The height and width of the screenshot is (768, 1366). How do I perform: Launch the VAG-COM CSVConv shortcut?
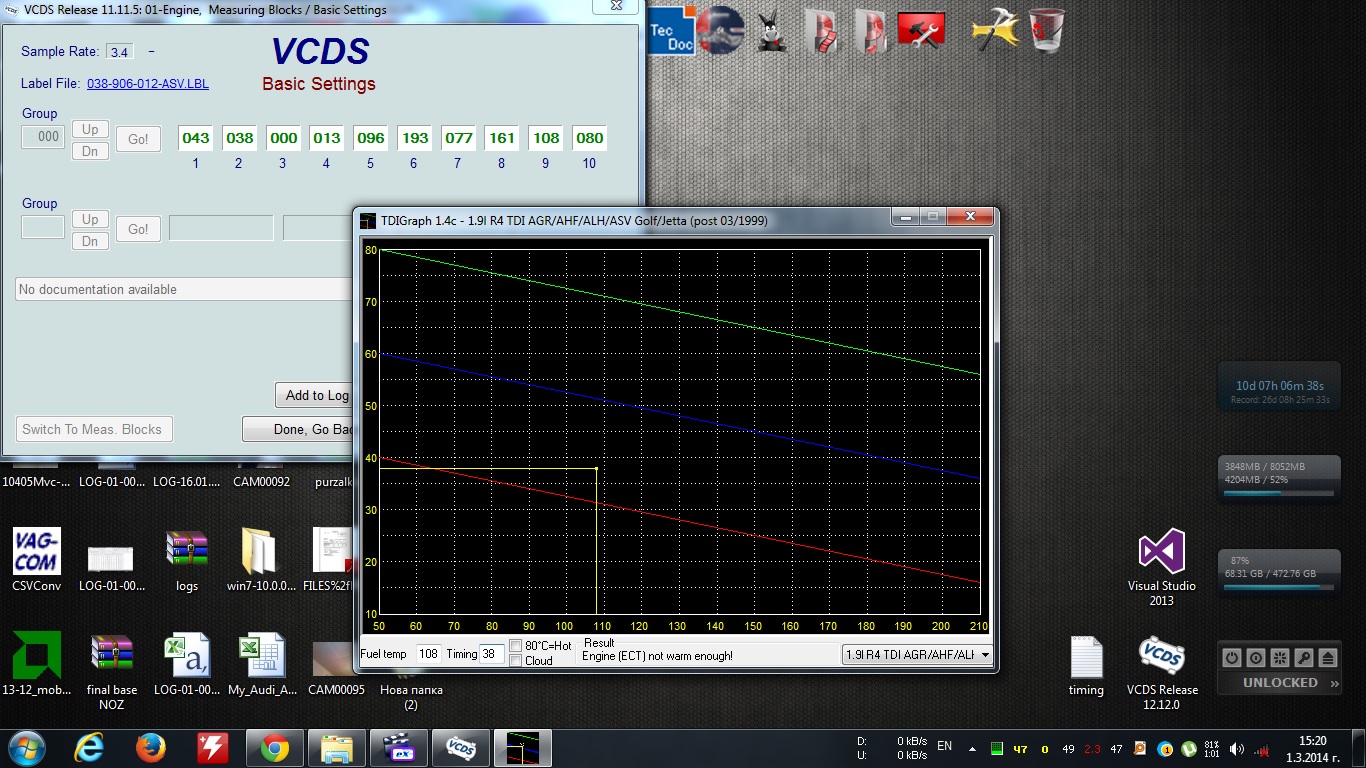tap(36, 552)
